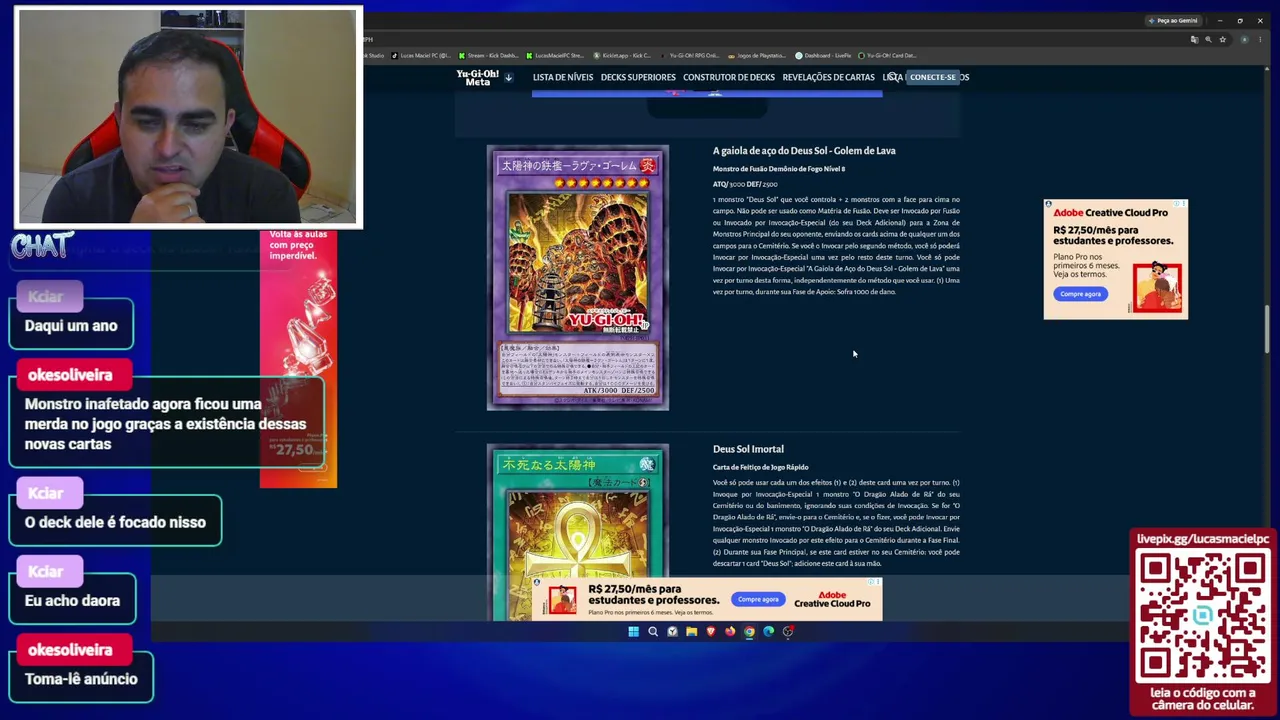Click the Peça ao Gemini button
The image size is (1280, 720).
1173,20
